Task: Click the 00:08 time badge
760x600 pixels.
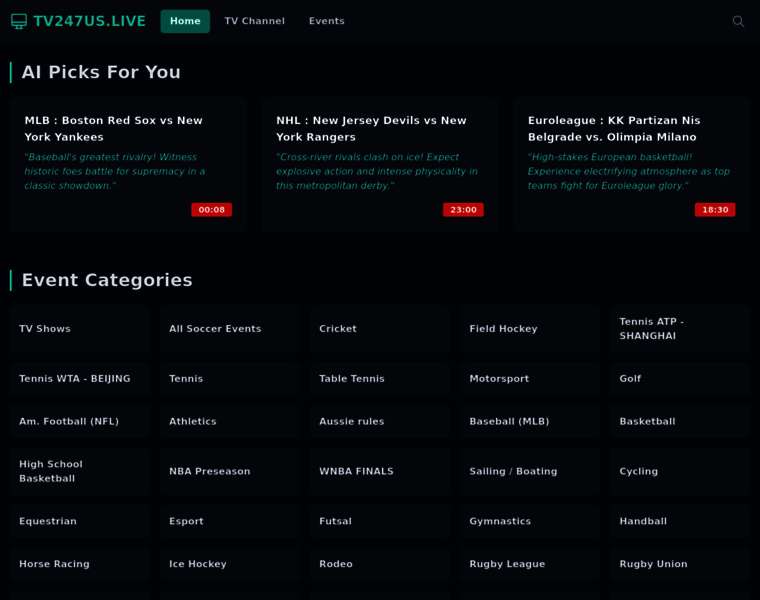Action: pos(211,210)
